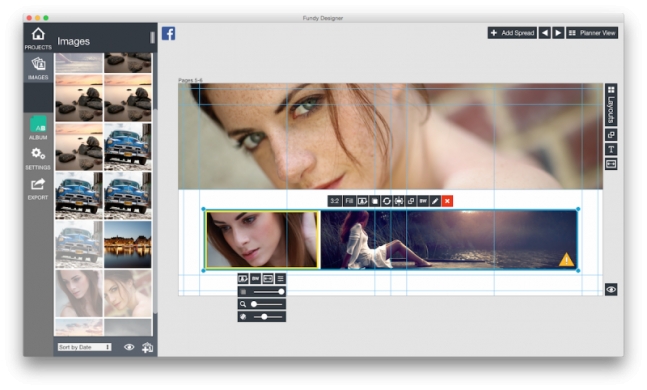Screen dimensions: 647x390
Task: Click the bottom-right handle of the selection
Action: (578, 271)
